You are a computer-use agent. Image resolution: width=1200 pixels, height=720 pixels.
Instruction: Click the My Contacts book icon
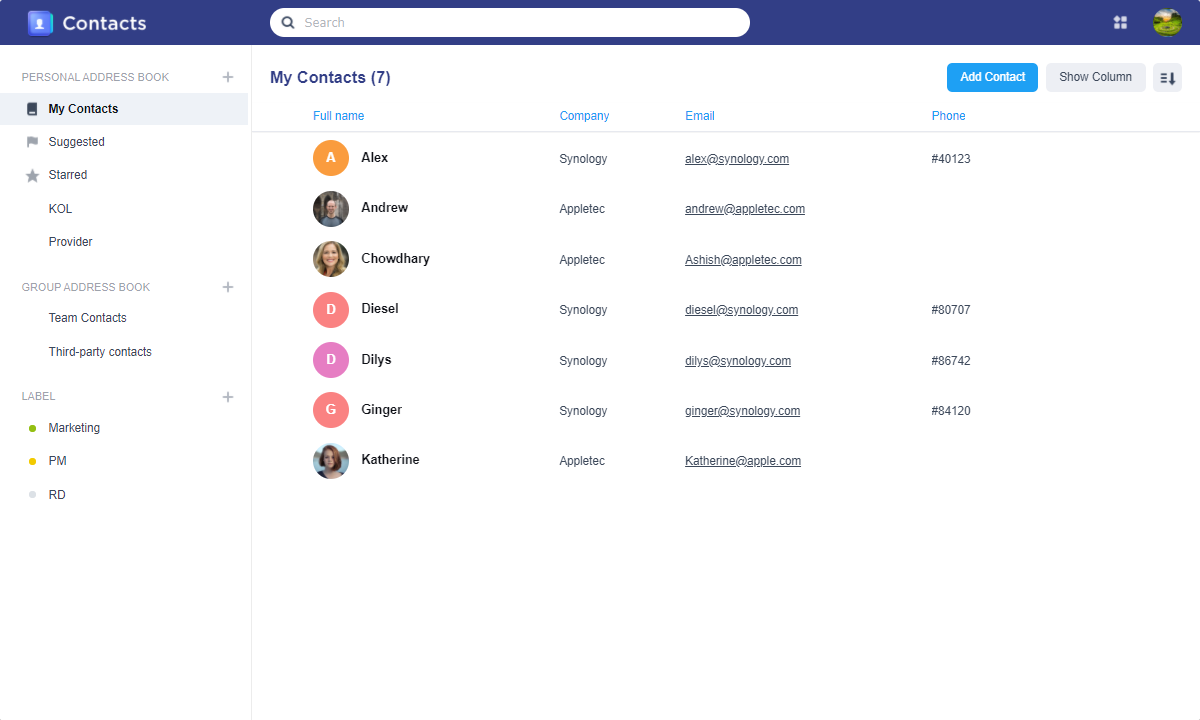31,108
